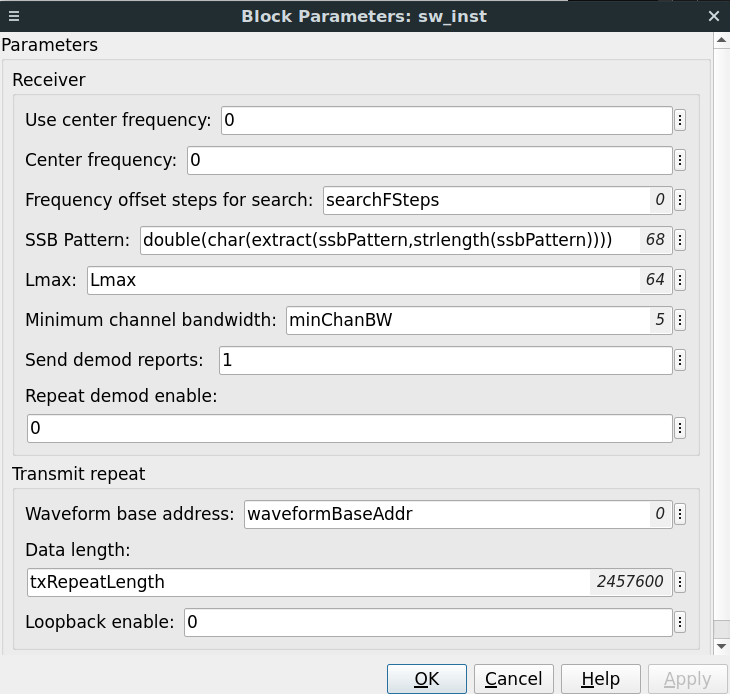Click options dots for Repeat demod enable

click(680, 428)
